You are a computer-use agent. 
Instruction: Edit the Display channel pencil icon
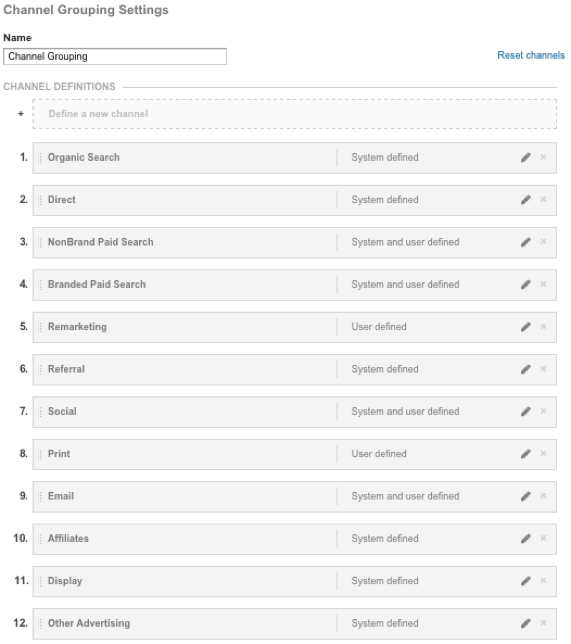pyautogui.click(x=525, y=581)
